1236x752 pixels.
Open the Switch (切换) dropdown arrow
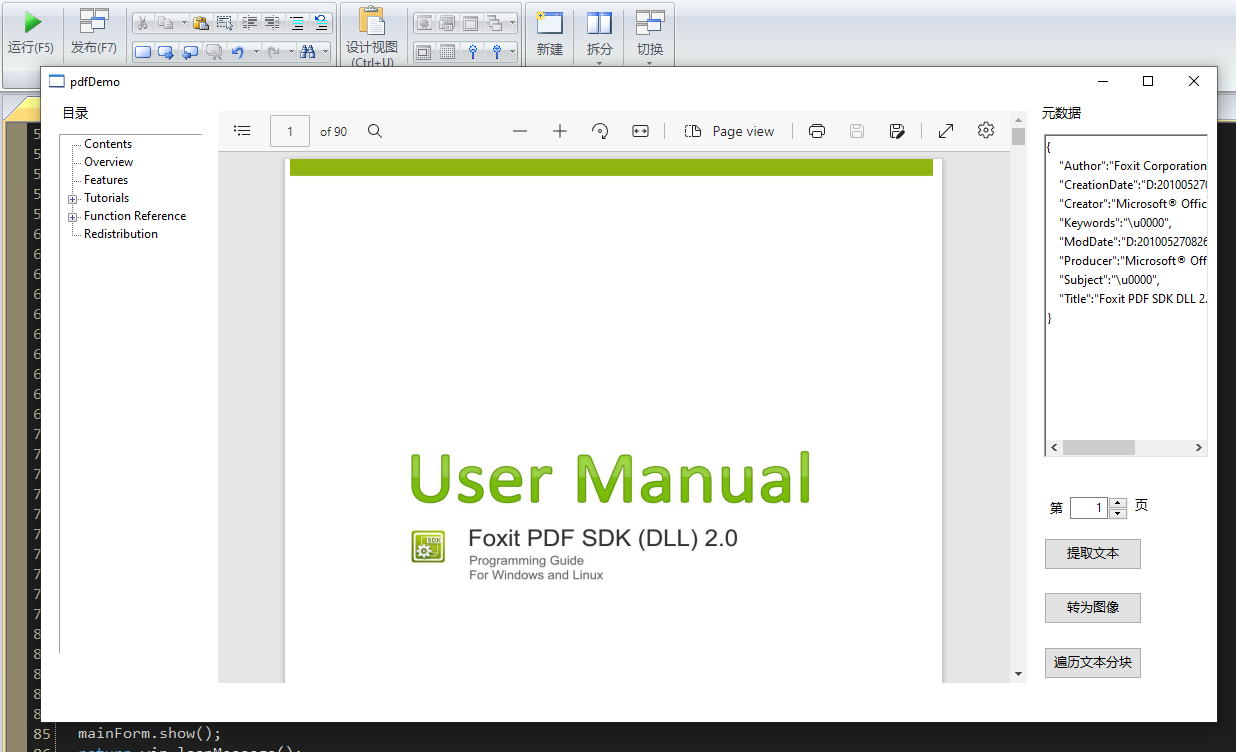pos(650,64)
